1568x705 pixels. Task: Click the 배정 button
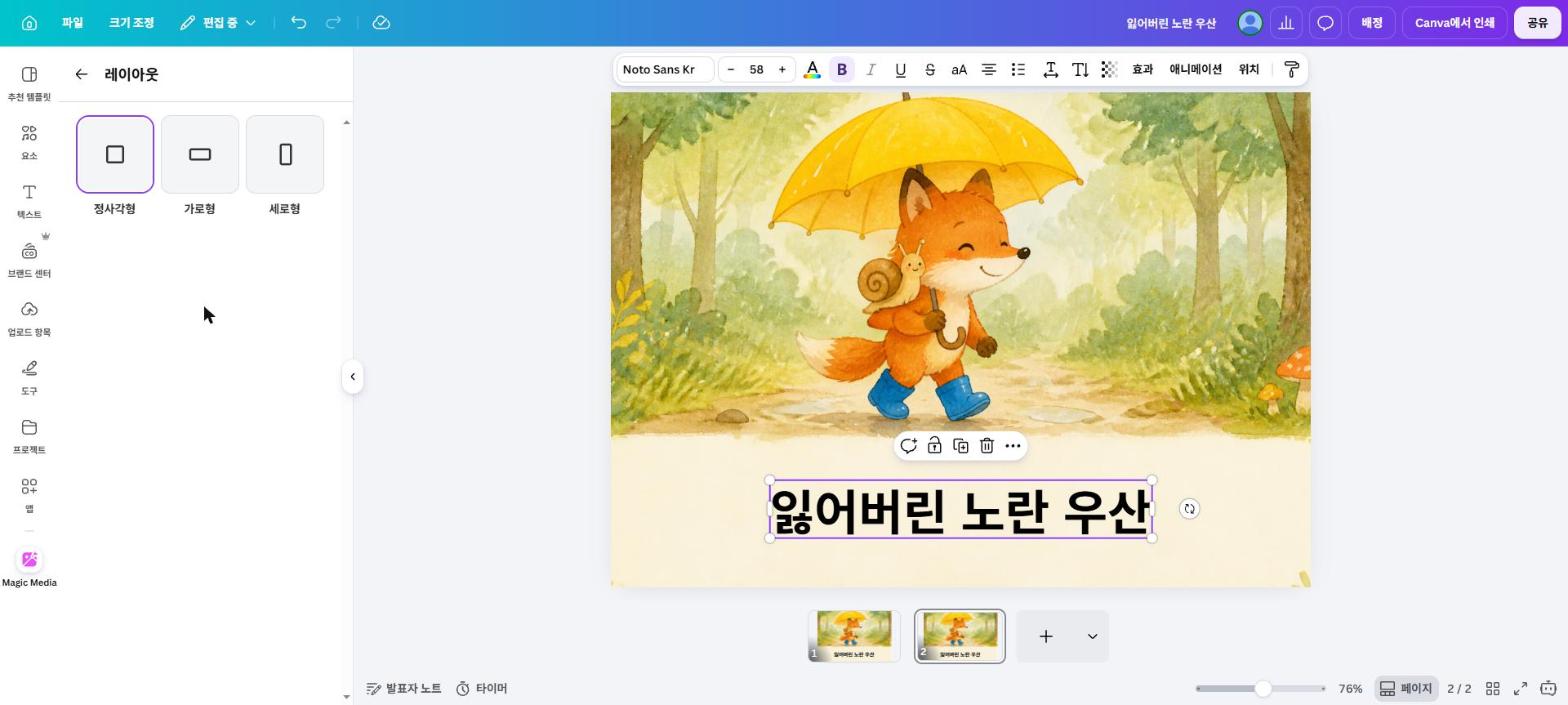coord(1372,23)
